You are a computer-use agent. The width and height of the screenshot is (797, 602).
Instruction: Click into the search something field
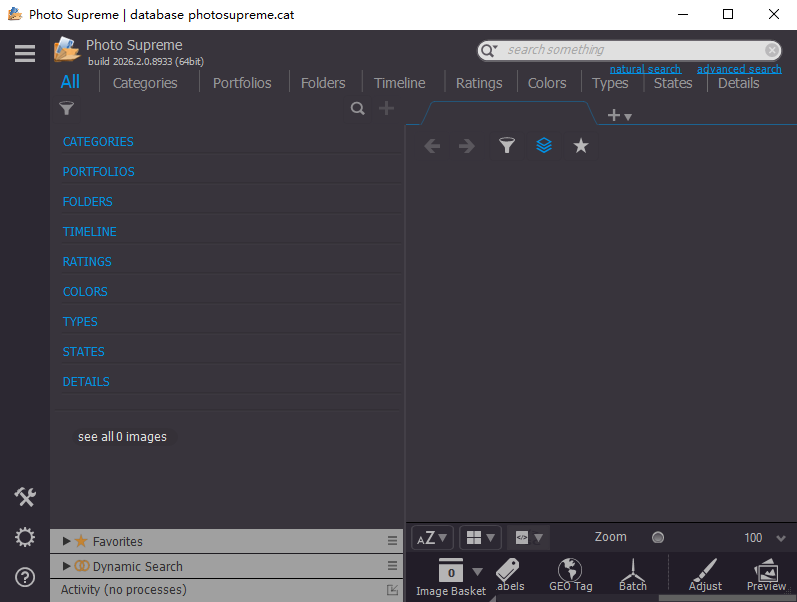[630, 50]
